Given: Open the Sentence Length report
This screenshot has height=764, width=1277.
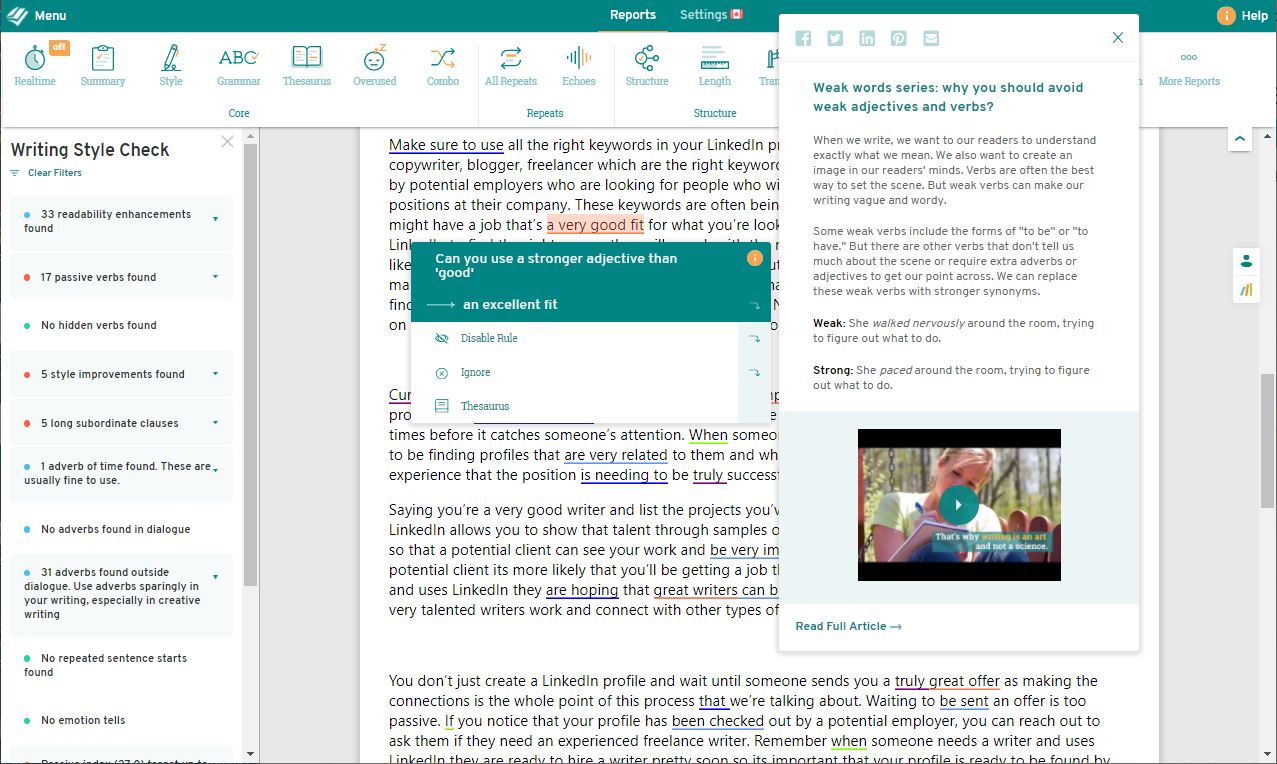Looking at the screenshot, I should click(x=714, y=65).
